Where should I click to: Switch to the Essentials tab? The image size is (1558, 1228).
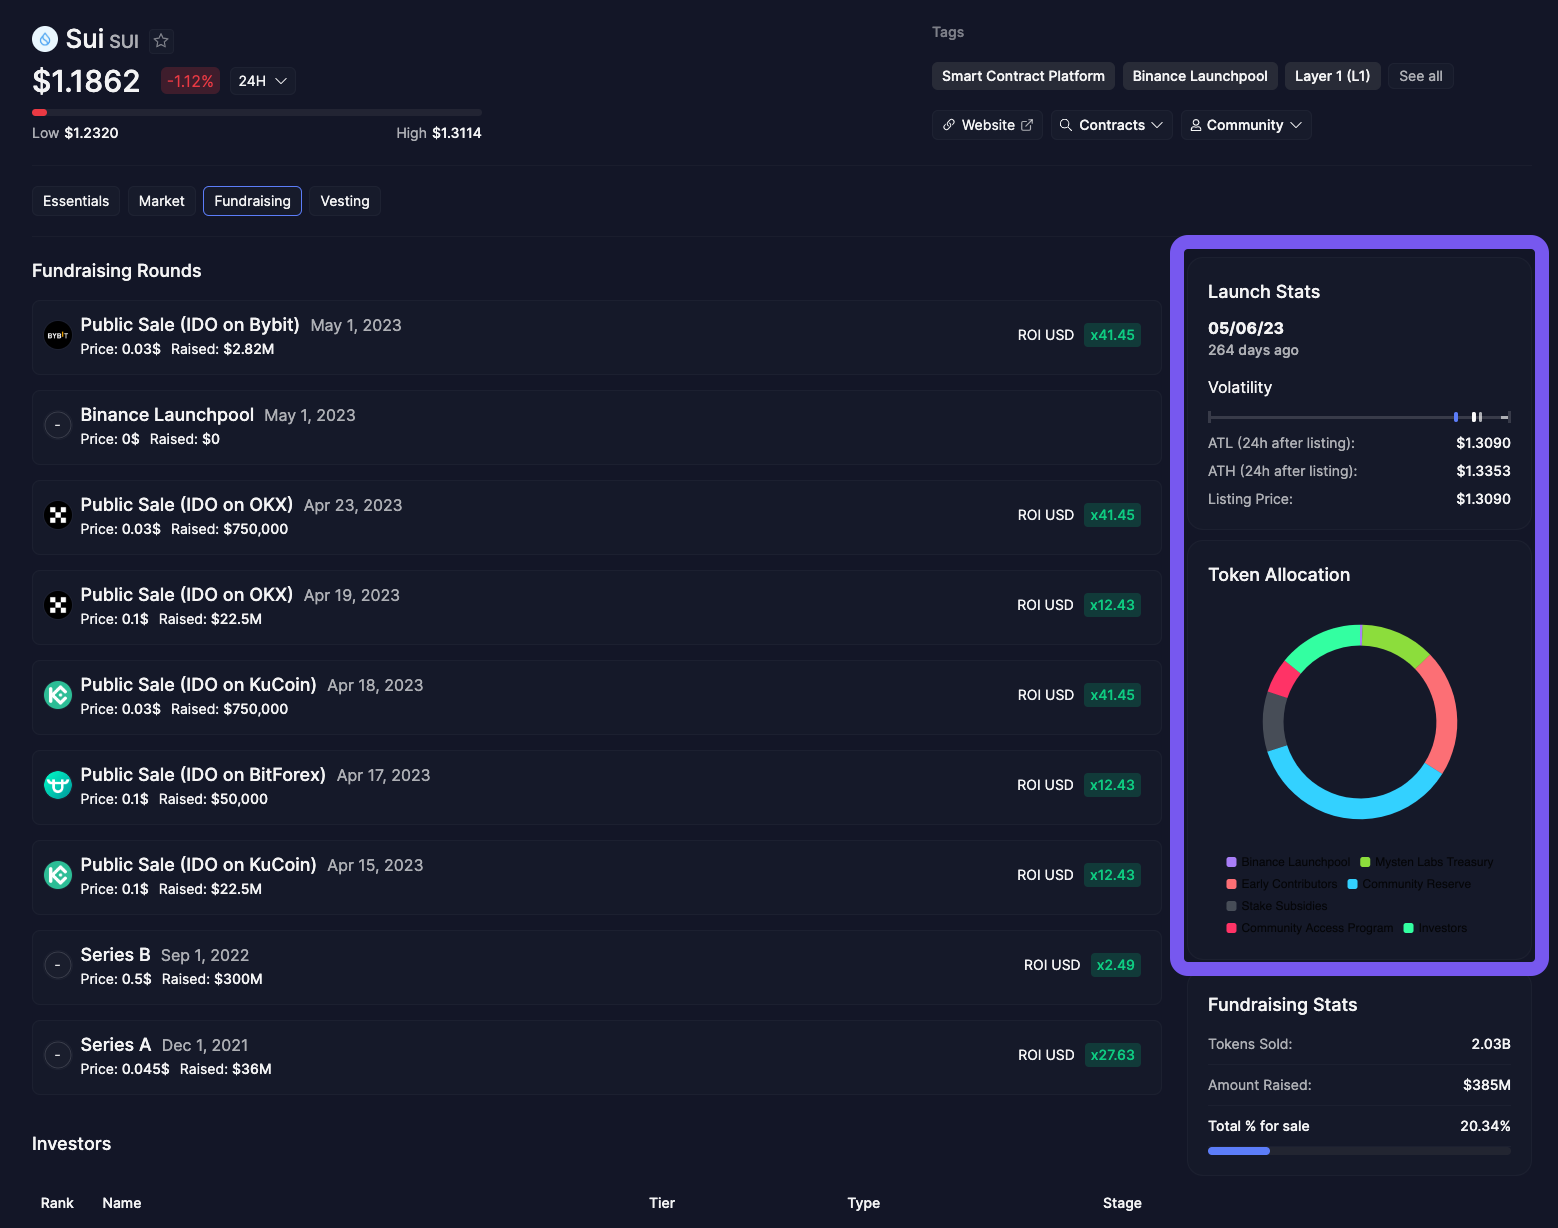pos(76,201)
